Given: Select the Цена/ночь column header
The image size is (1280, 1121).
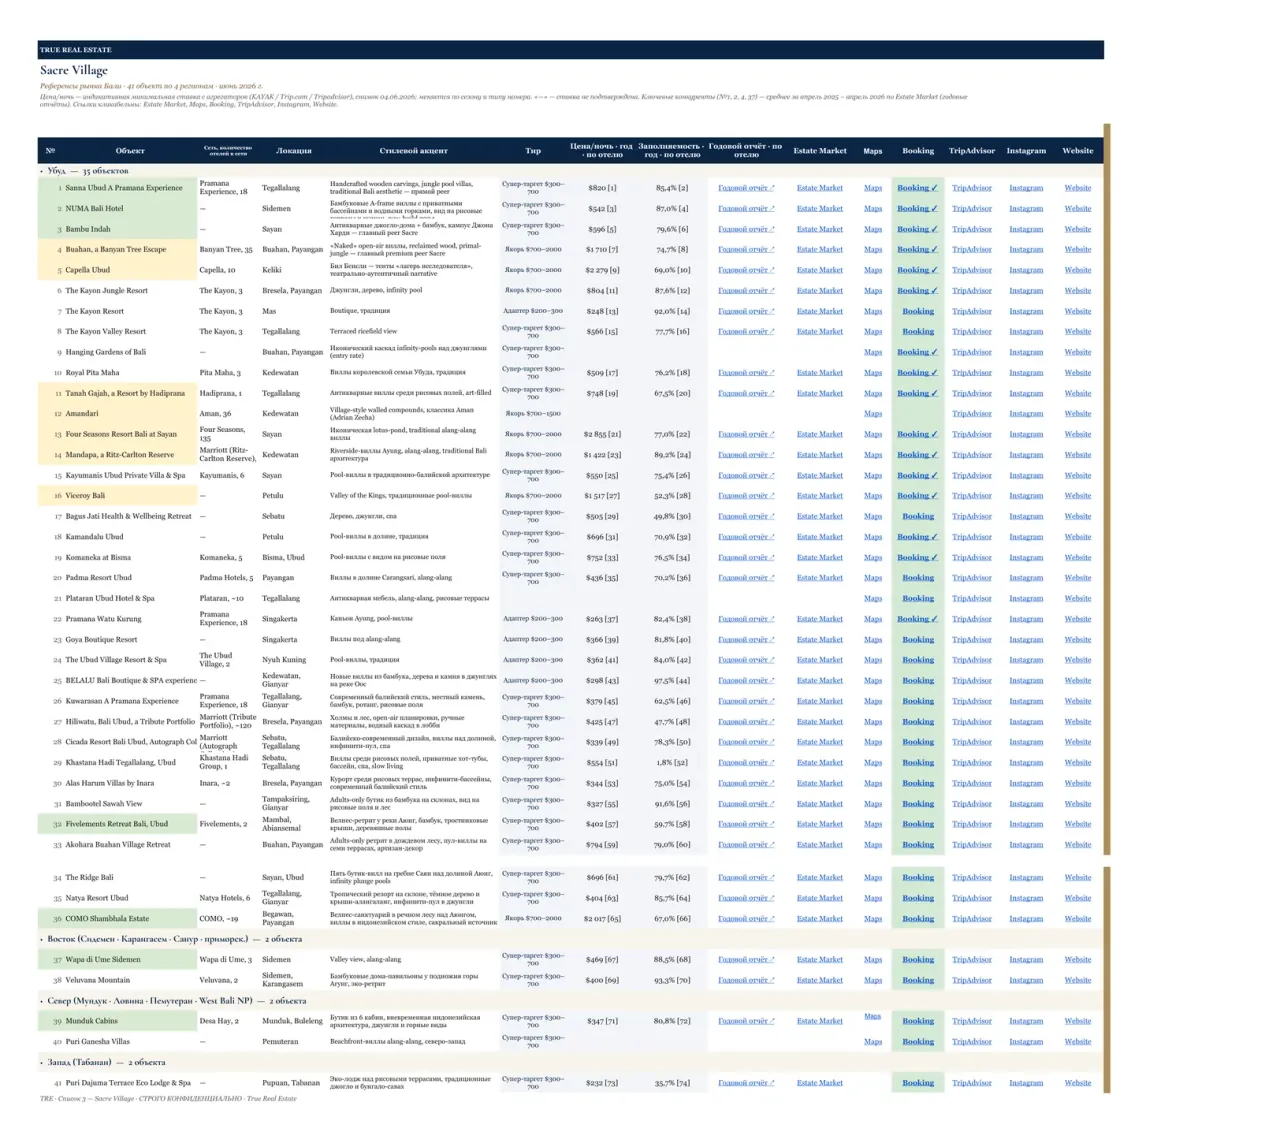Looking at the screenshot, I should pos(601,150).
